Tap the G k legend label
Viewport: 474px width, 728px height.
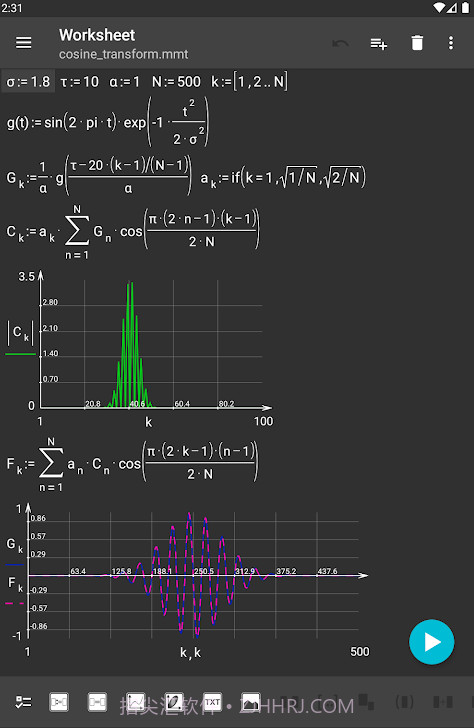[14, 545]
